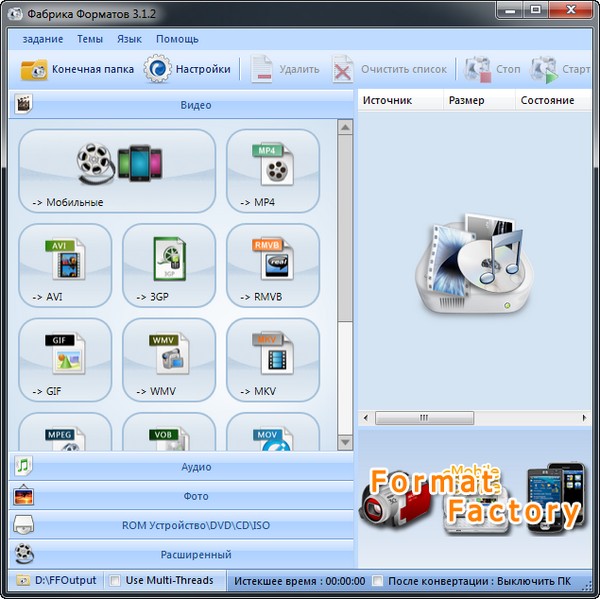This screenshot has height=599, width=600.
Task: Click the Удалить toolbar icon
Action: click(261, 69)
